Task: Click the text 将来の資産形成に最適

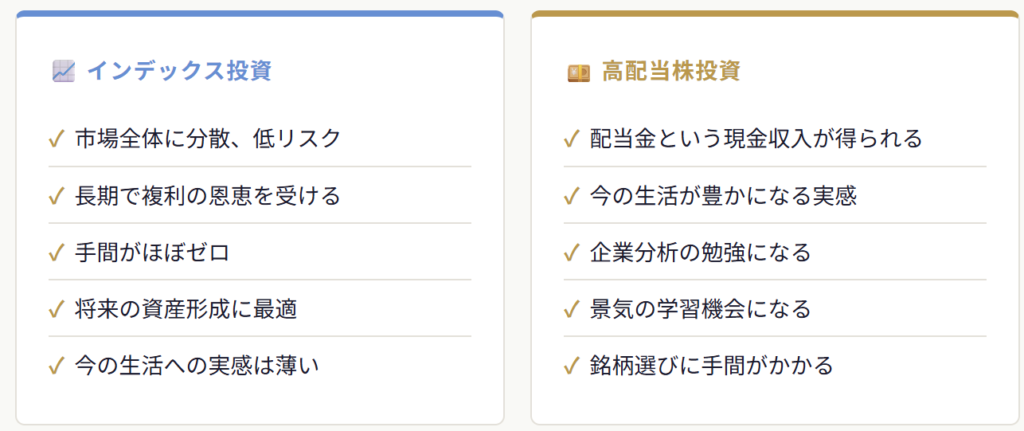Action: tap(186, 309)
